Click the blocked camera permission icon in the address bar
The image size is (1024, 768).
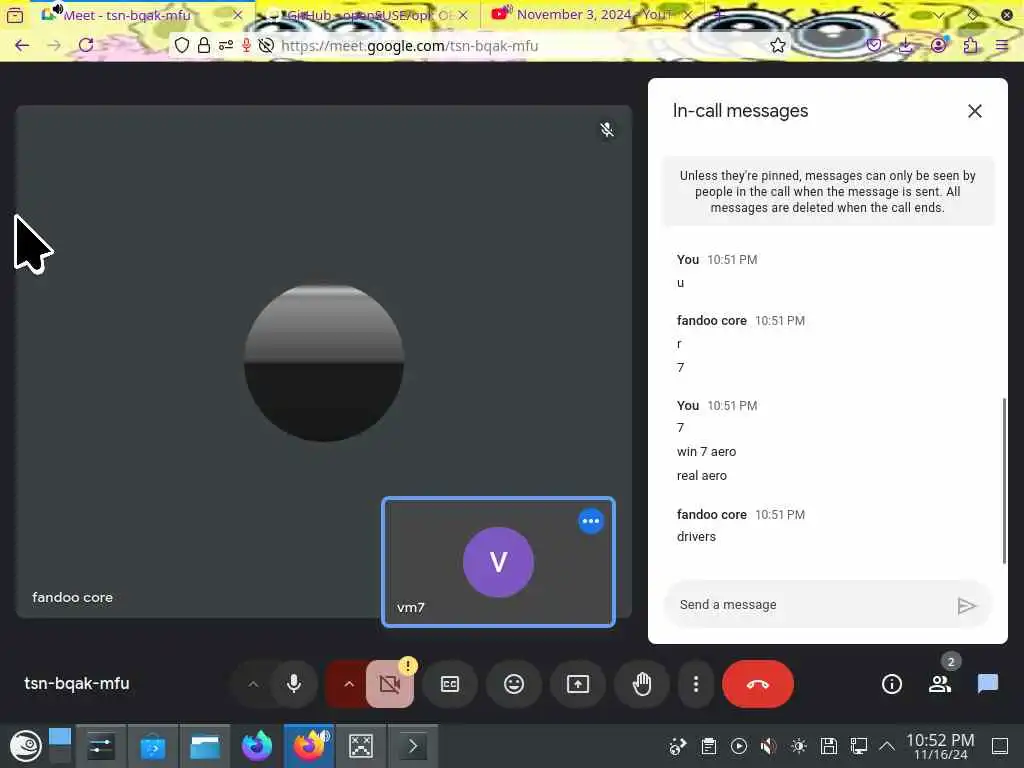coord(266,45)
